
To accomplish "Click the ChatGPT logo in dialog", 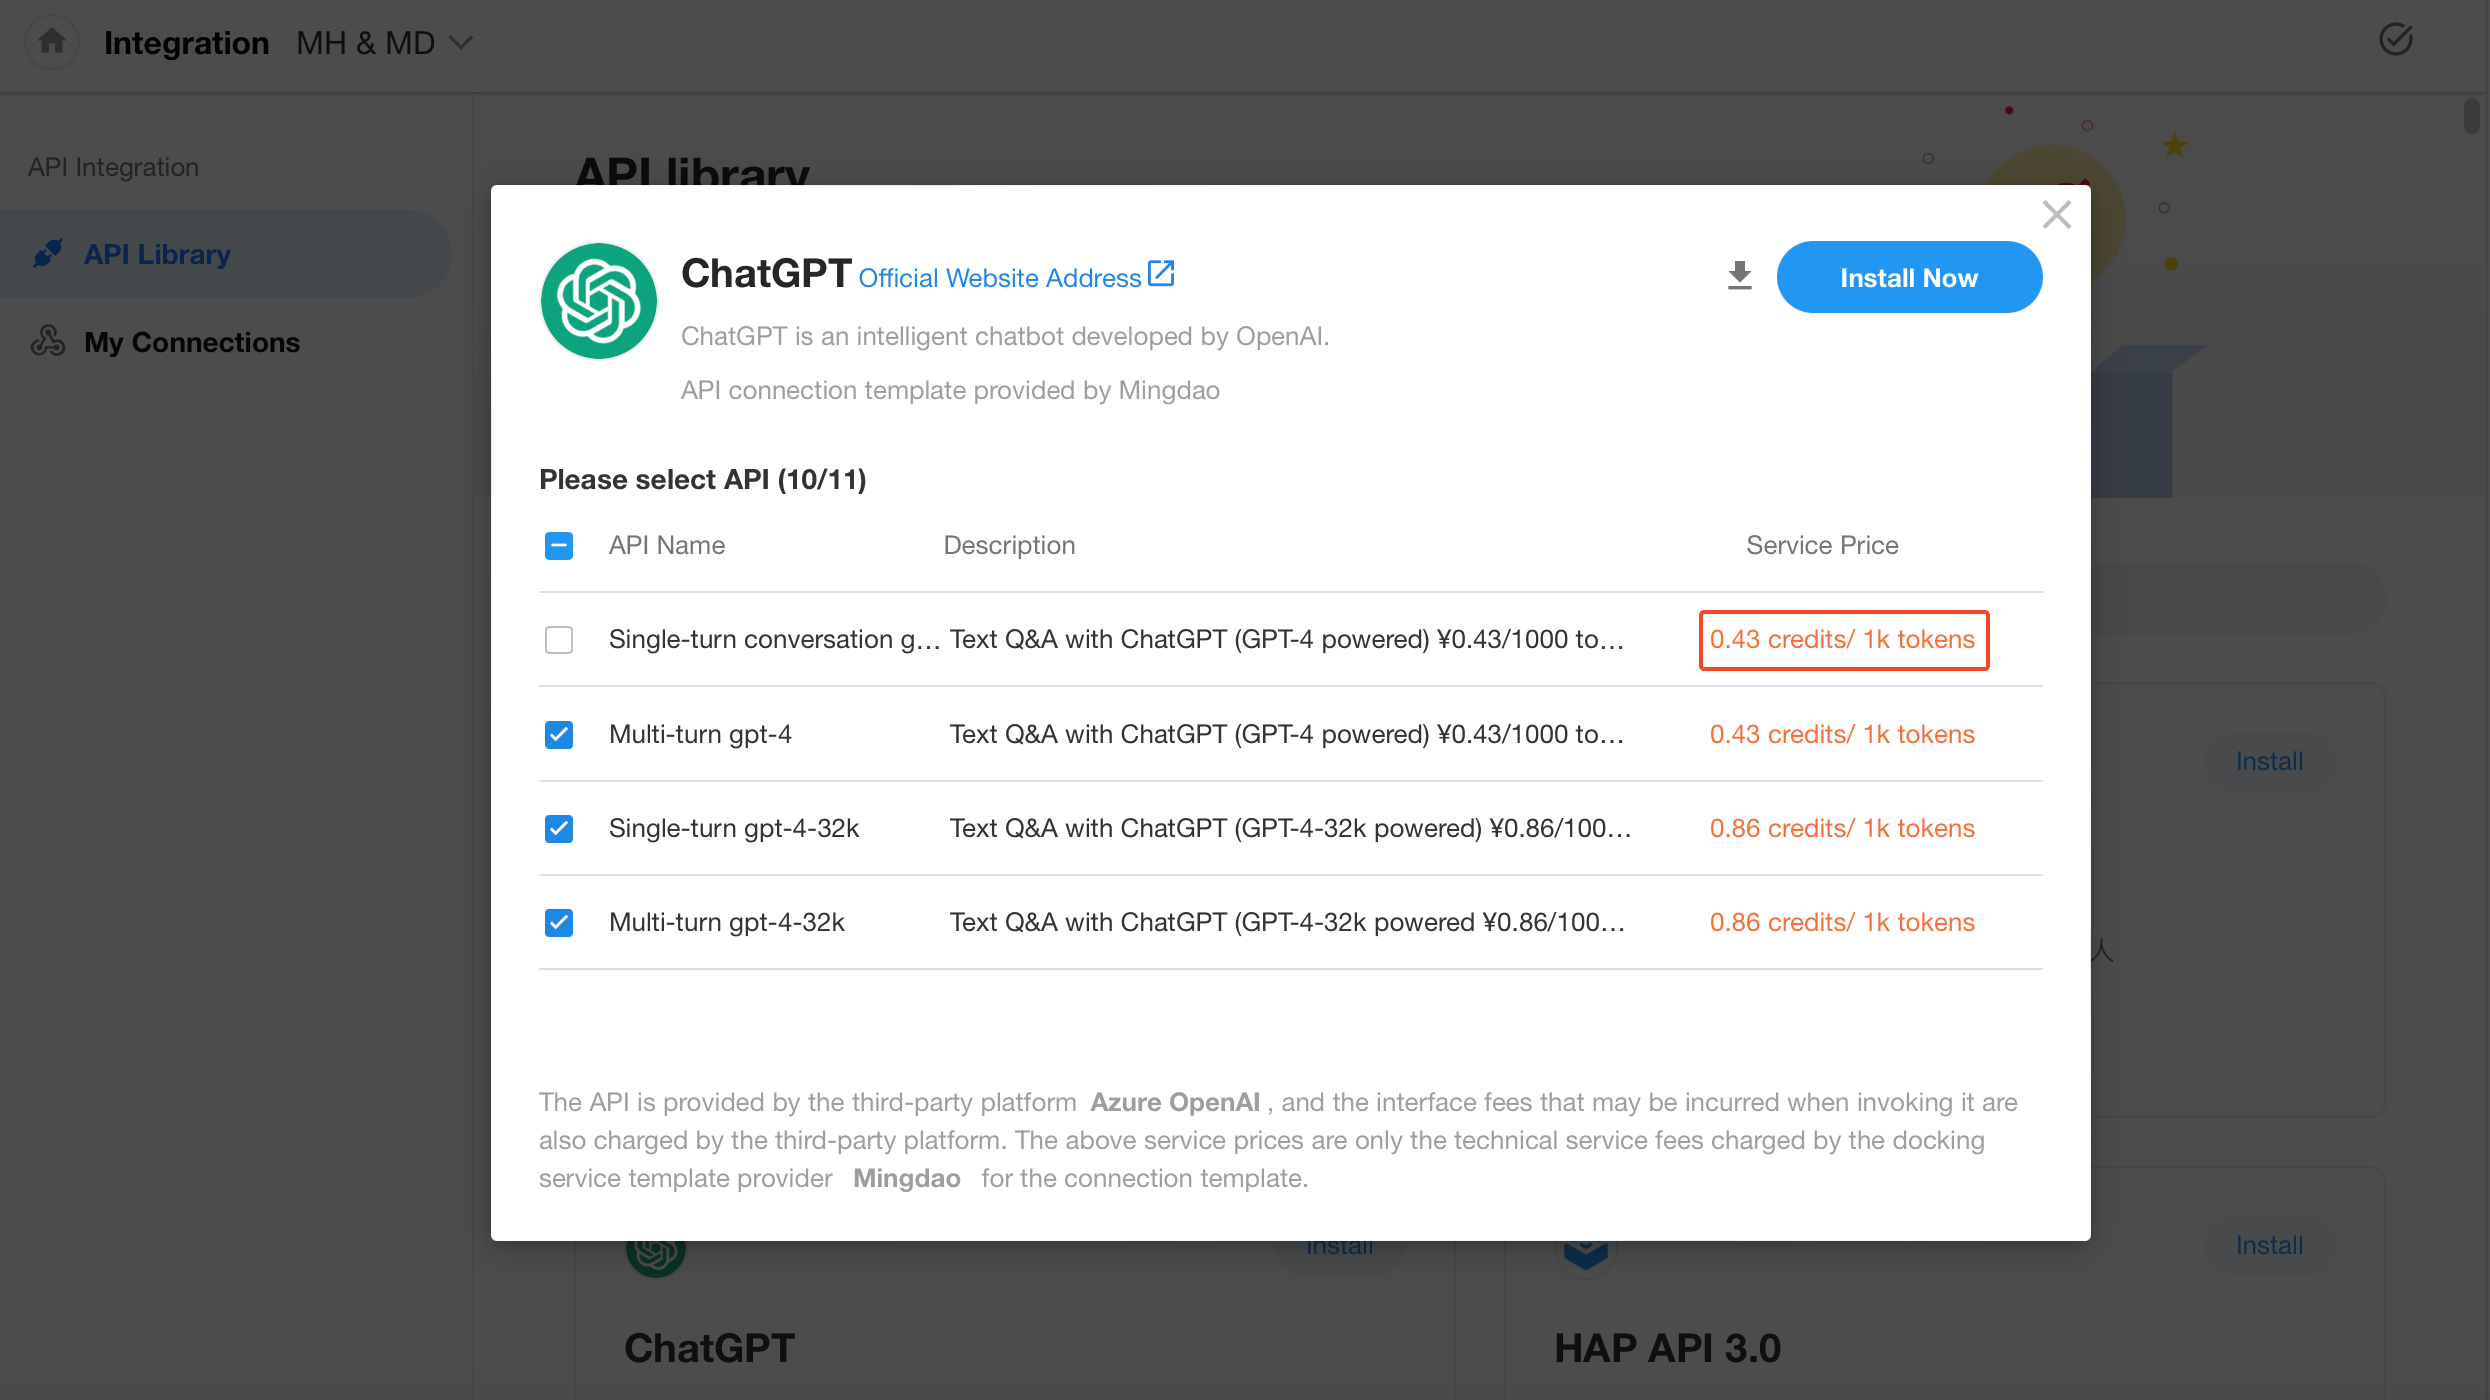I will click(598, 301).
